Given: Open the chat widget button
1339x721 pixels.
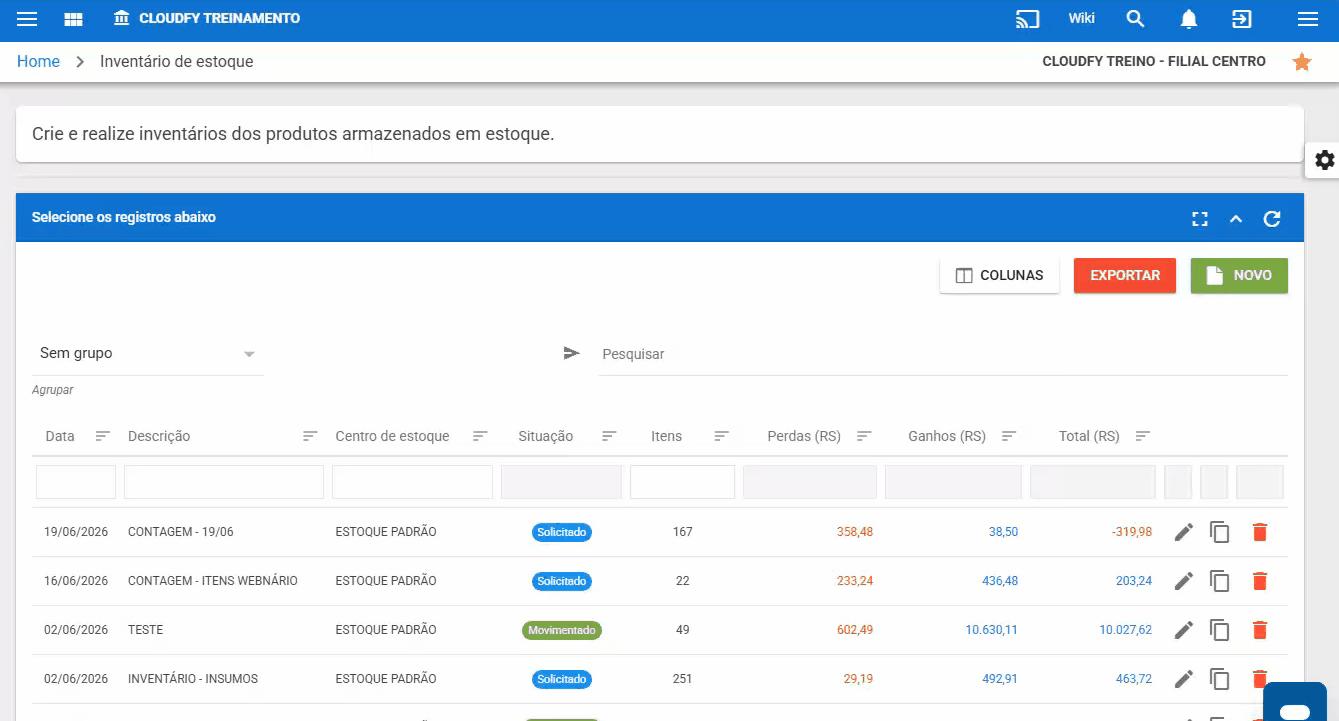Looking at the screenshot, I should 1295,702.
